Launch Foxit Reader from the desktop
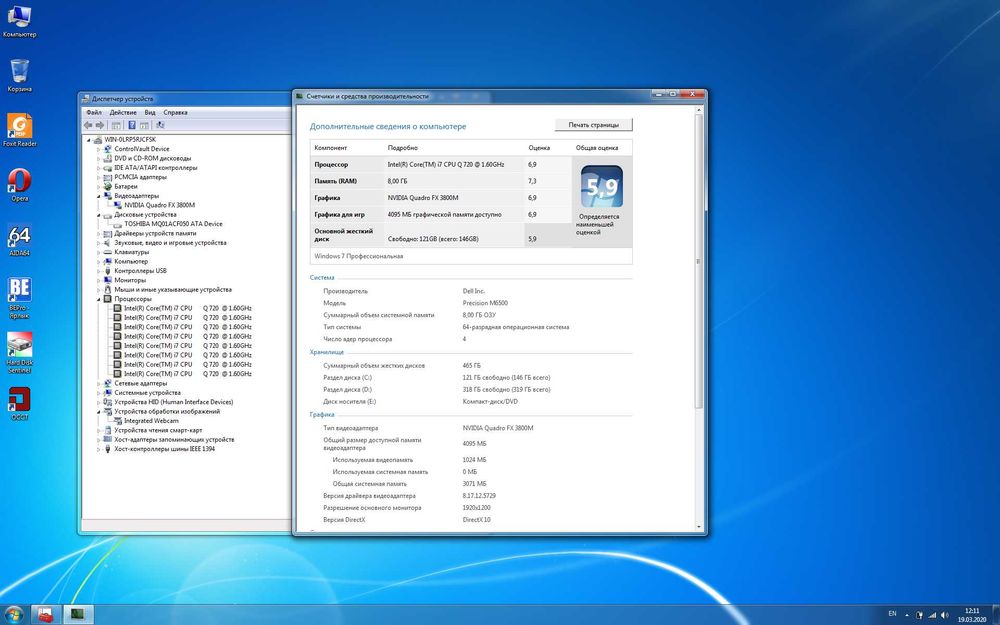The height and width of the screenshot is (625, 1000). (19, 130)
